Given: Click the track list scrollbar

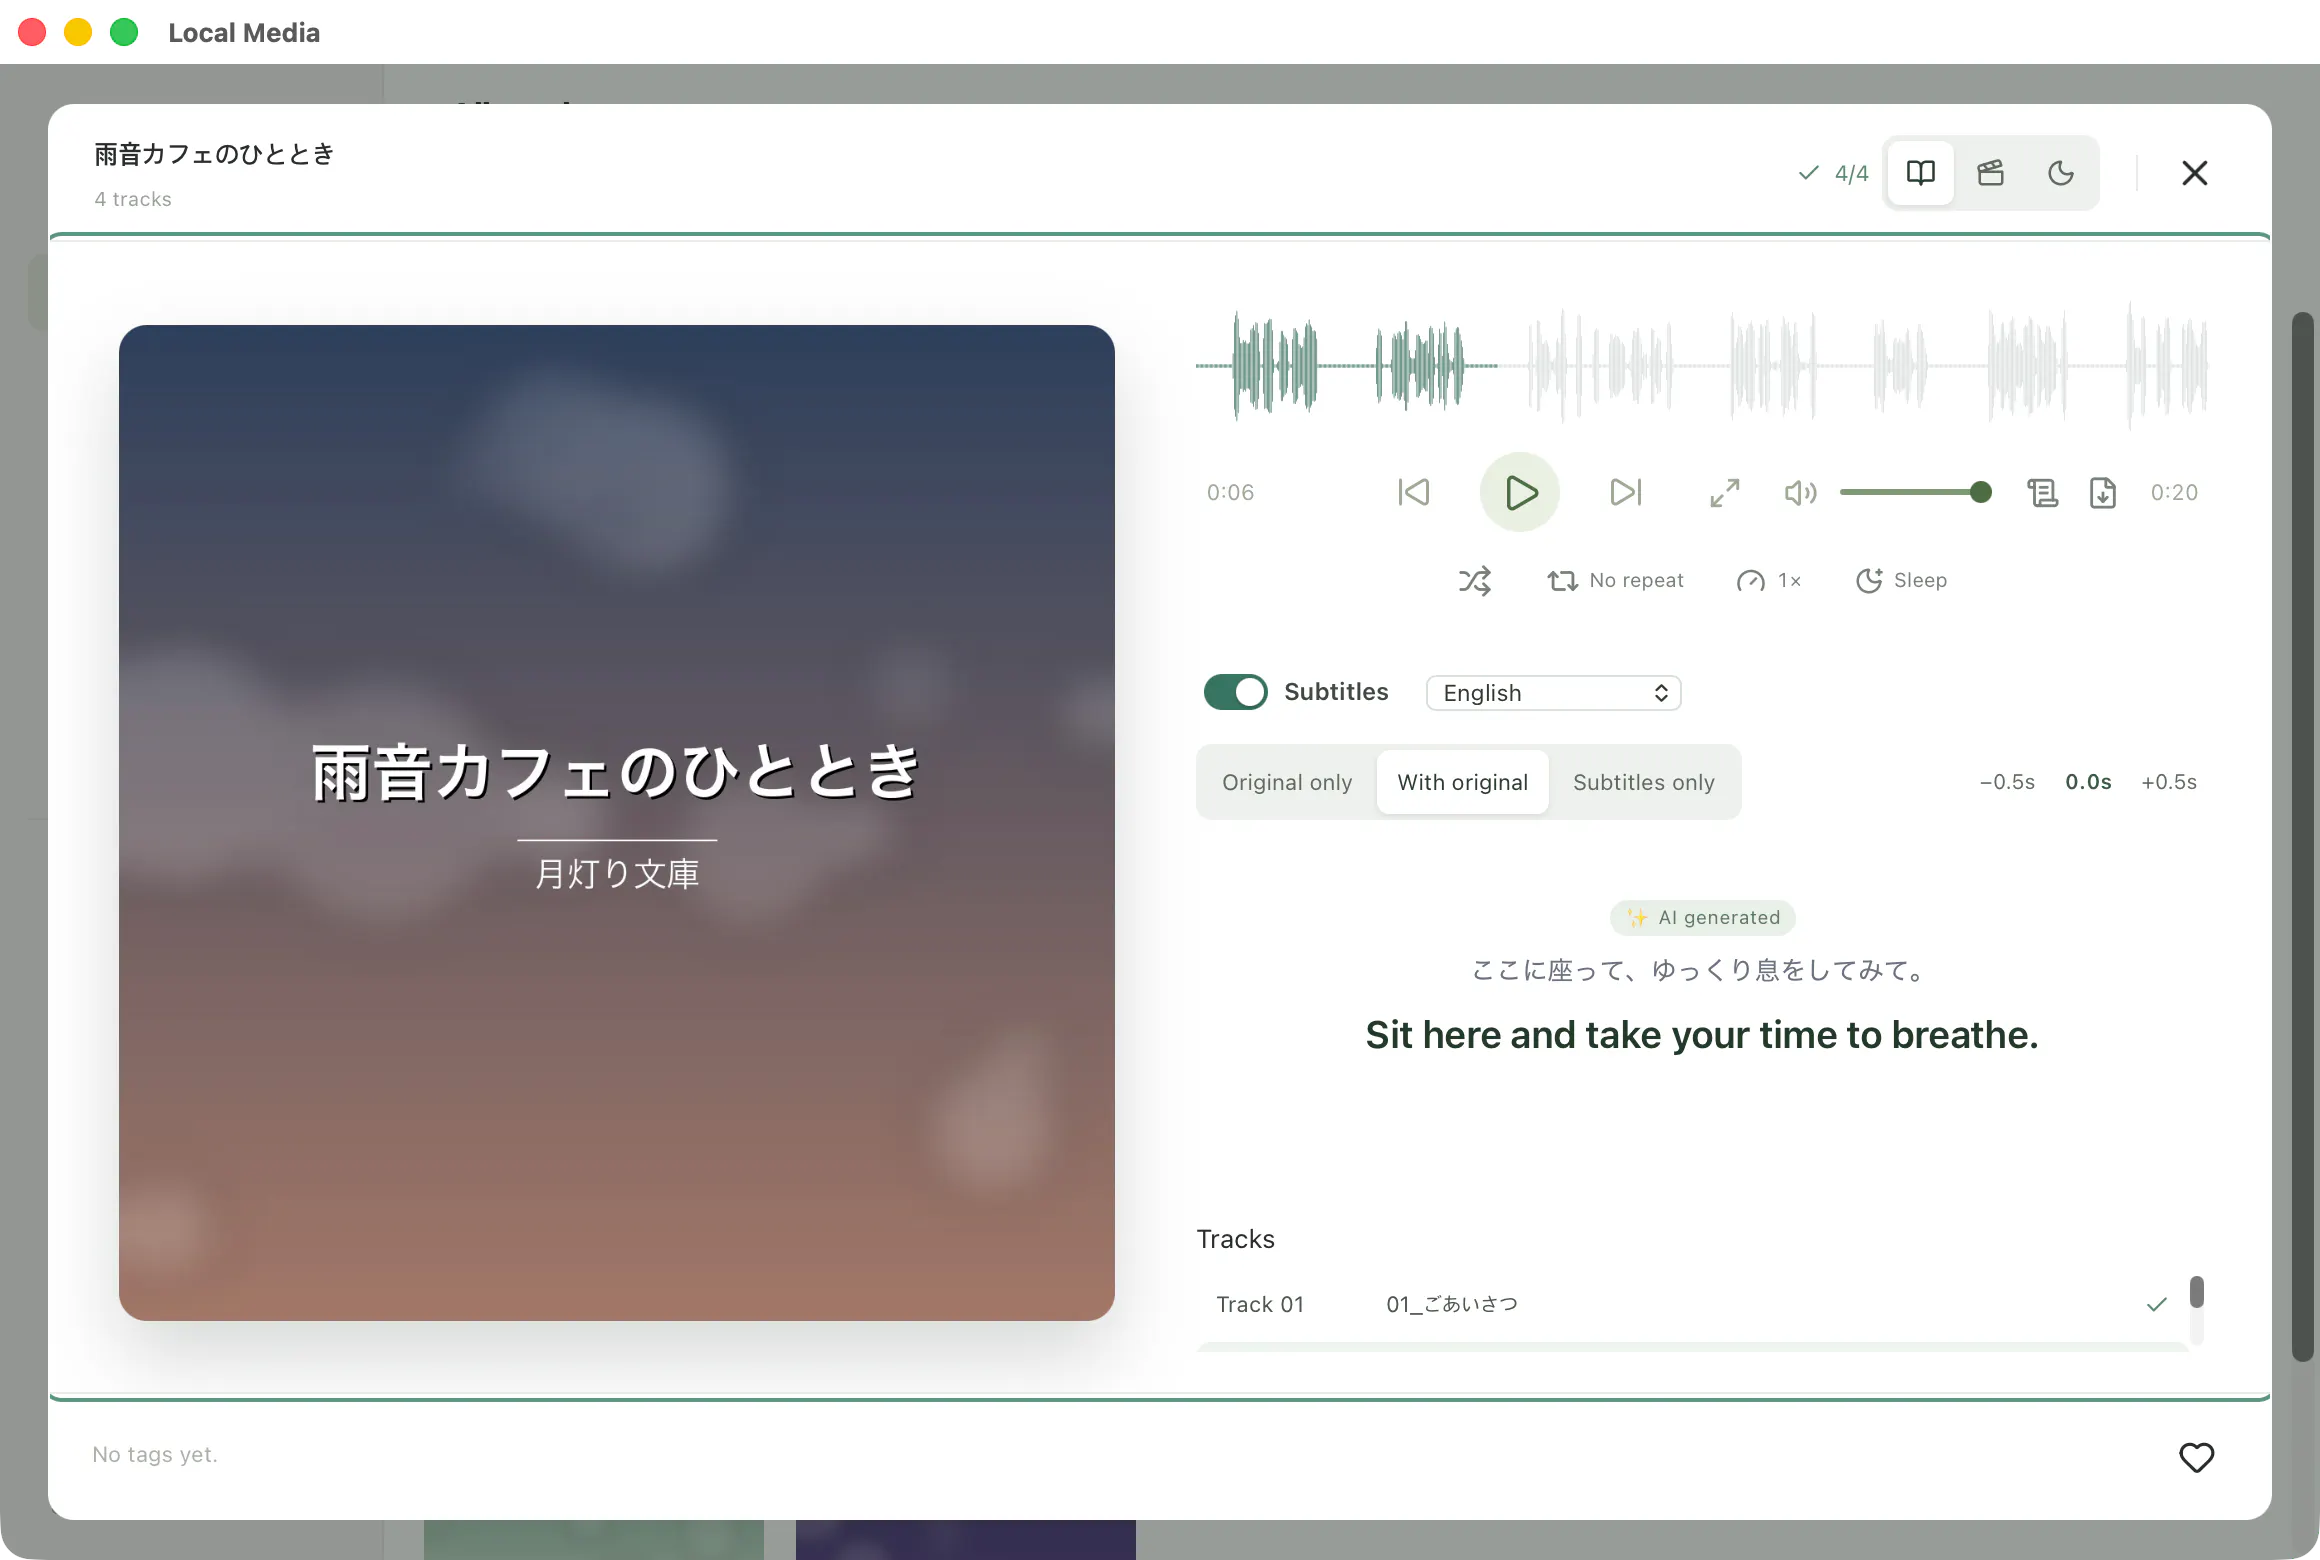Looking at the screenshot, I should pyautogui.click(x=2196, y=1292).
